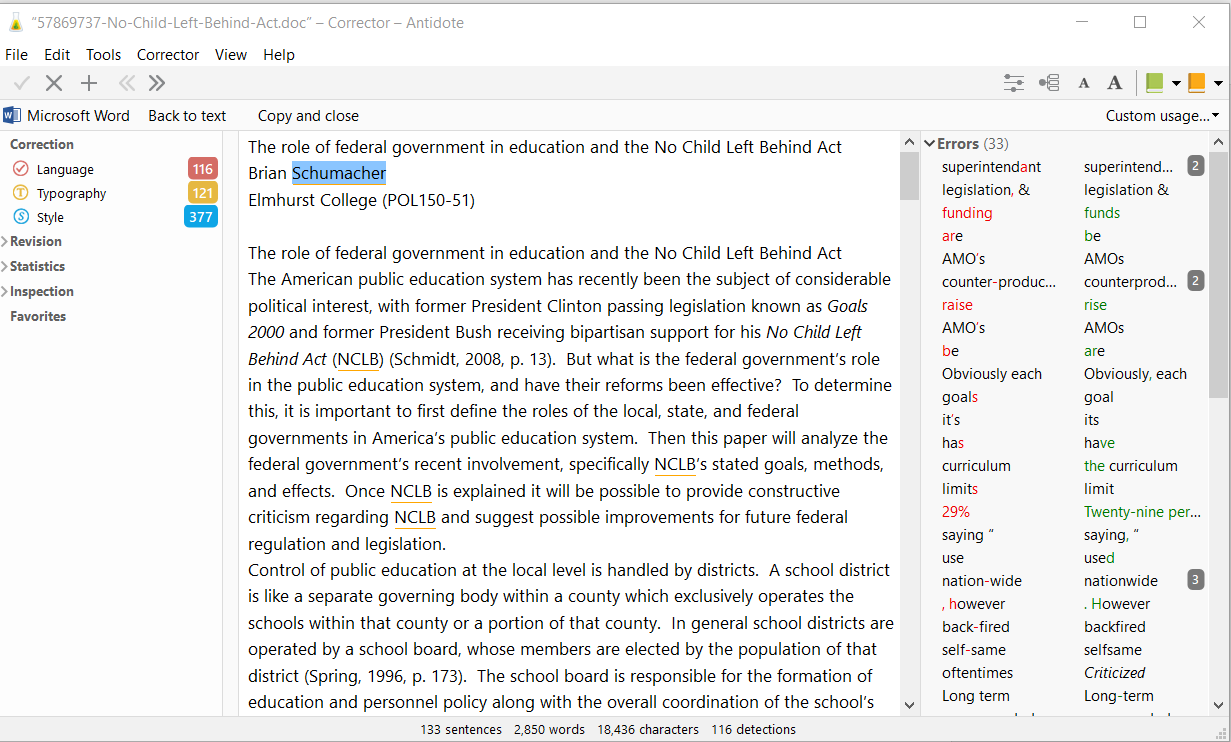Decrease text size with small A icon

1083,84
